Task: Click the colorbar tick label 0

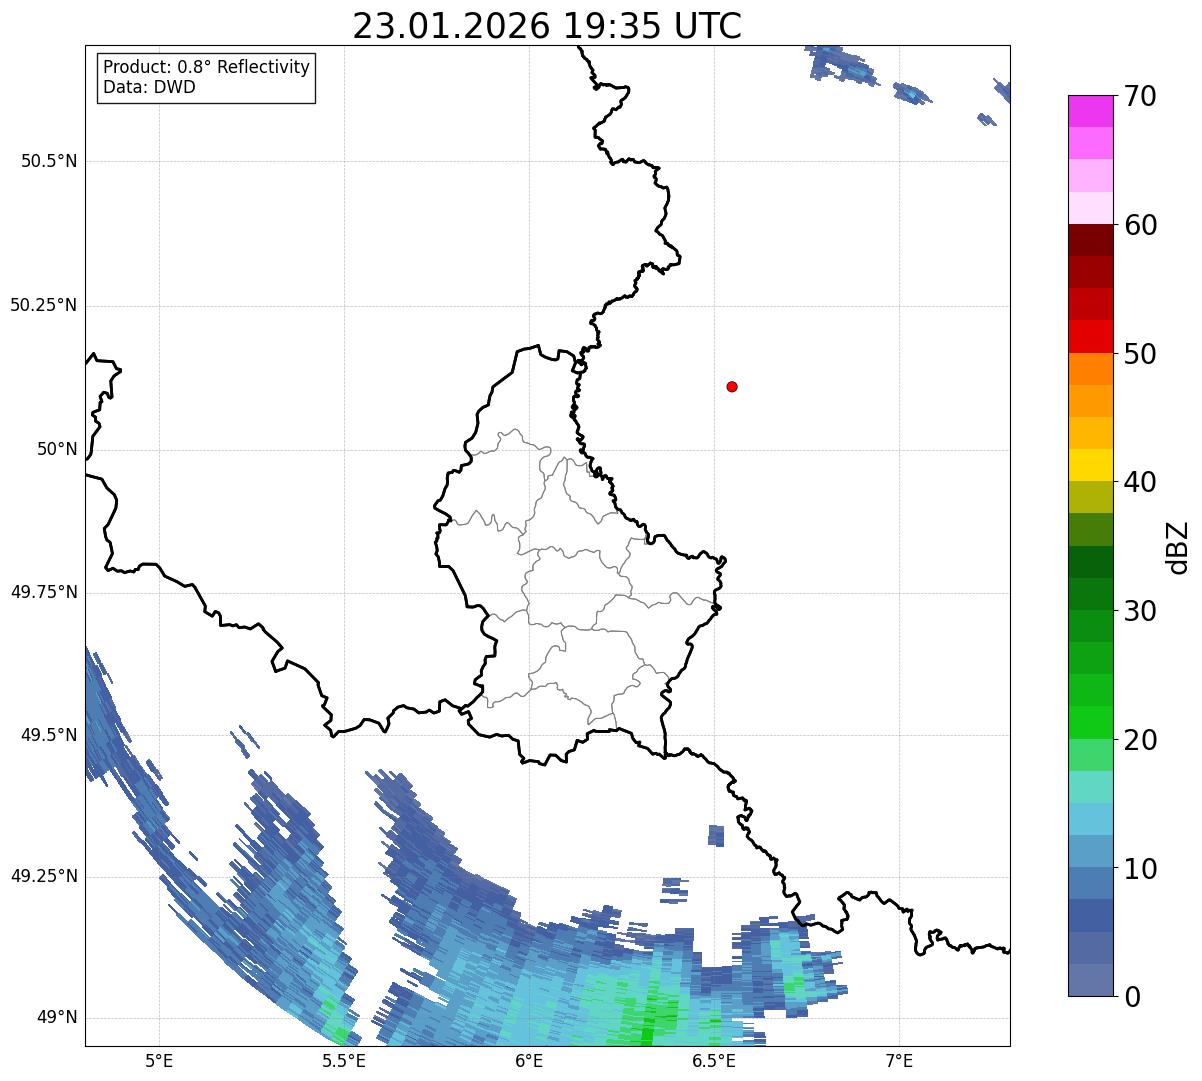Action: [1132, 997]
